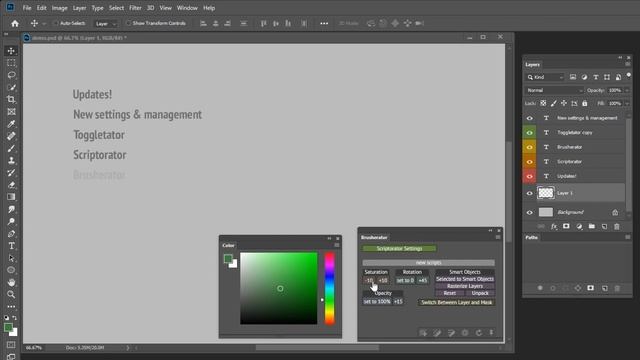The height and width of the screenshot is (360, 640).
Task: Click Saturation +10 button
Action: coord(383,280)
